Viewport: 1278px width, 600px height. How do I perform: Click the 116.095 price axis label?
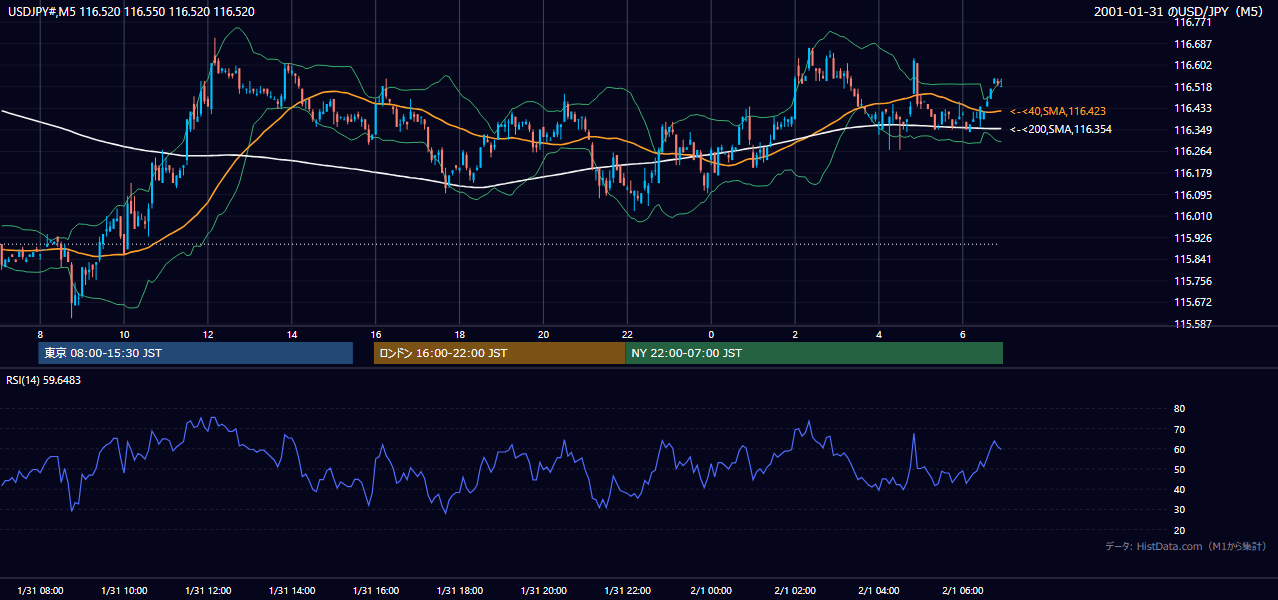pyautogui.click(x=1192, y=195)
